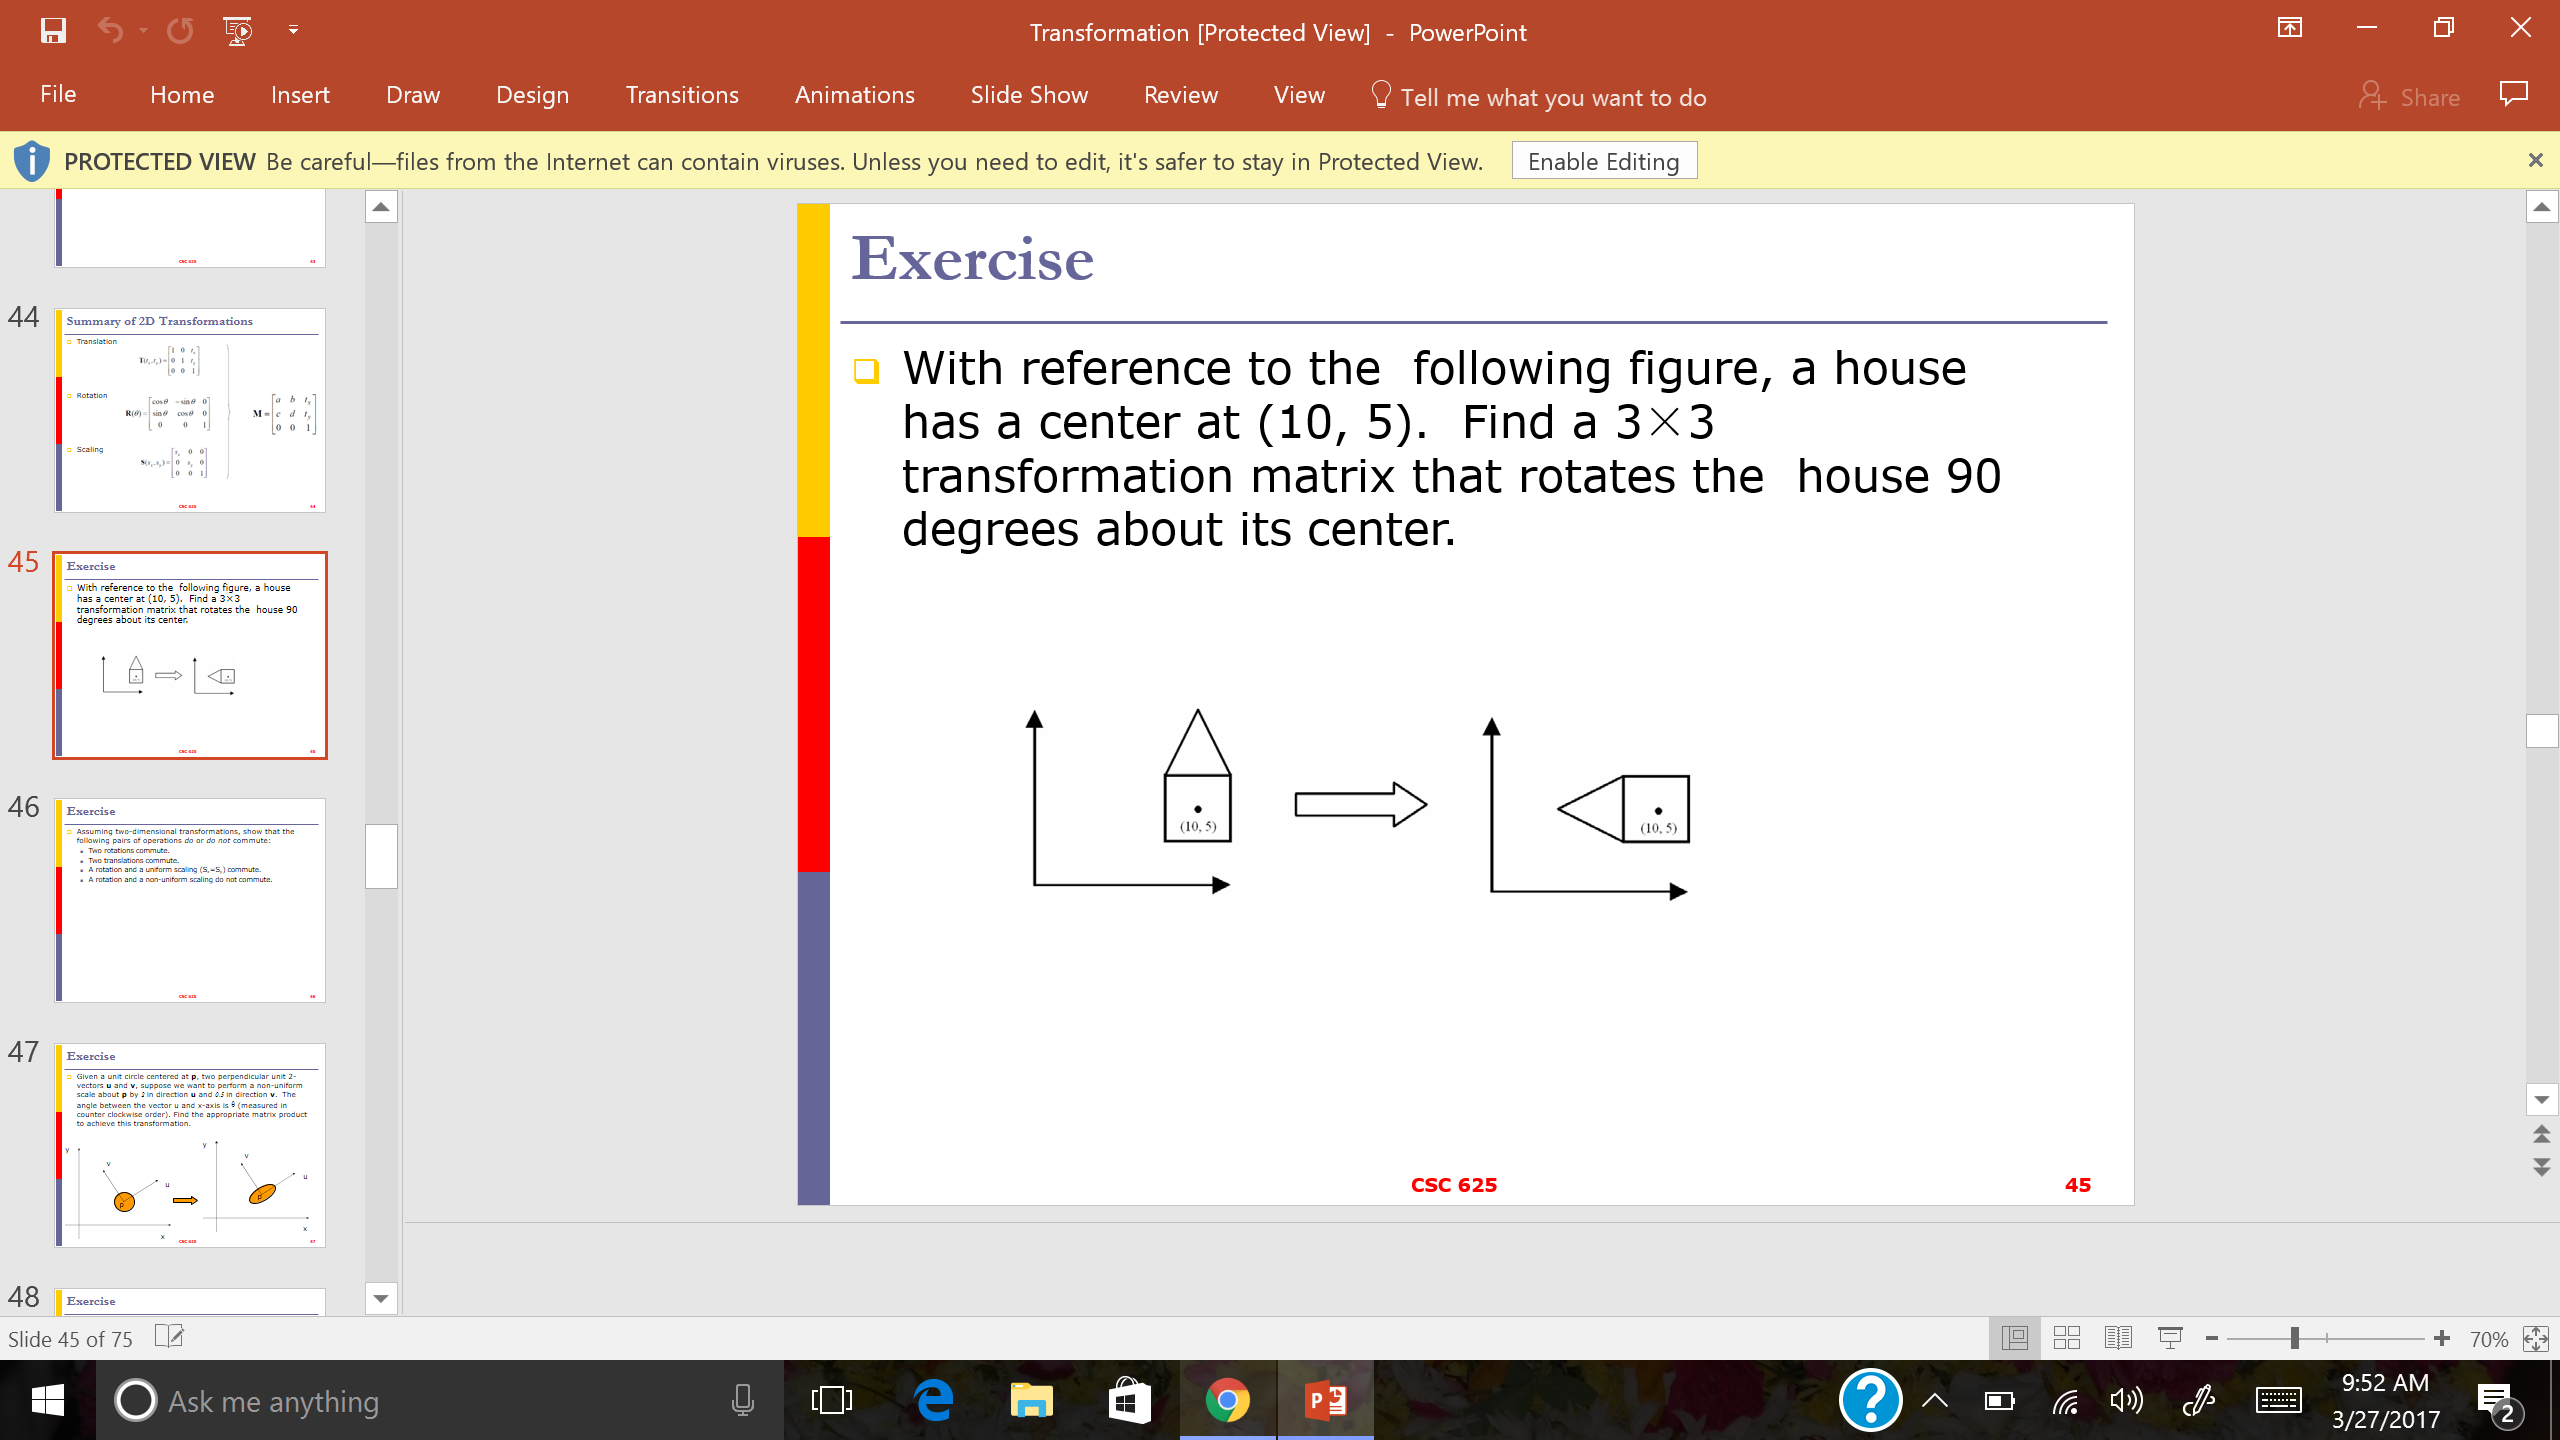2560x1440 pixels.
Task: Click the Enable Editing button
Action: (1603, 161)
